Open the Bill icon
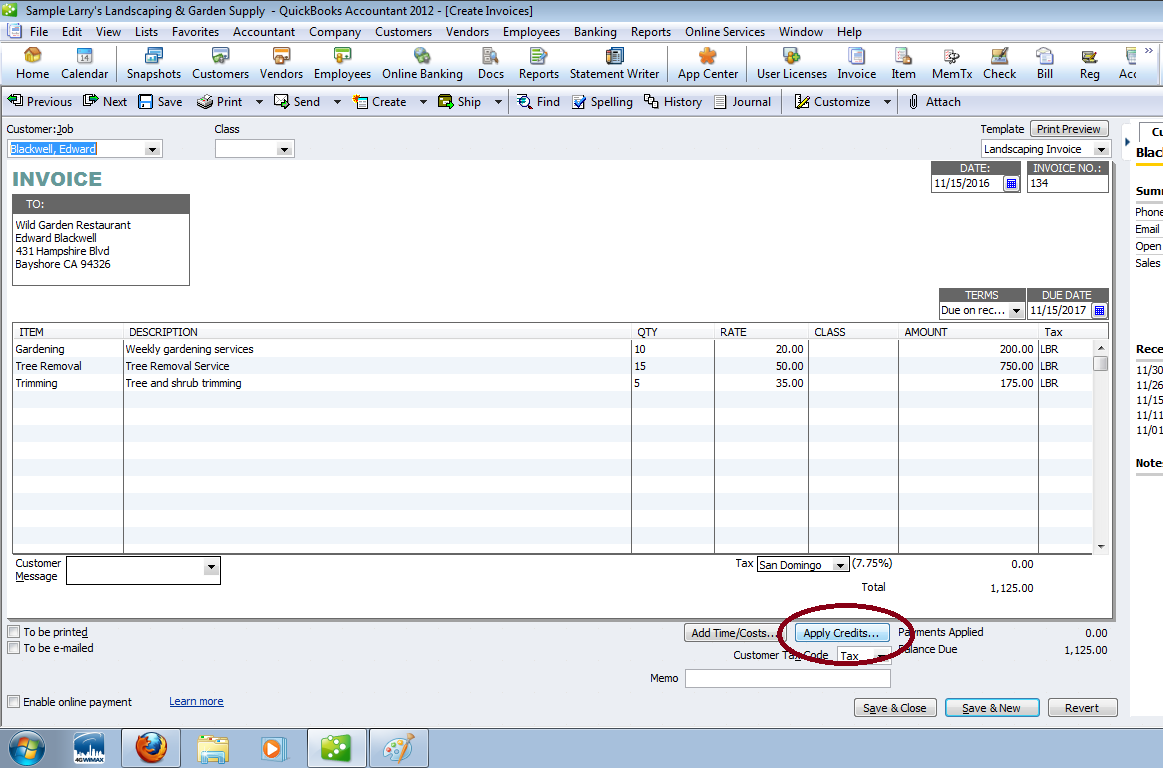Screen dimensions: 1163x768 [x=1044, y=64]
